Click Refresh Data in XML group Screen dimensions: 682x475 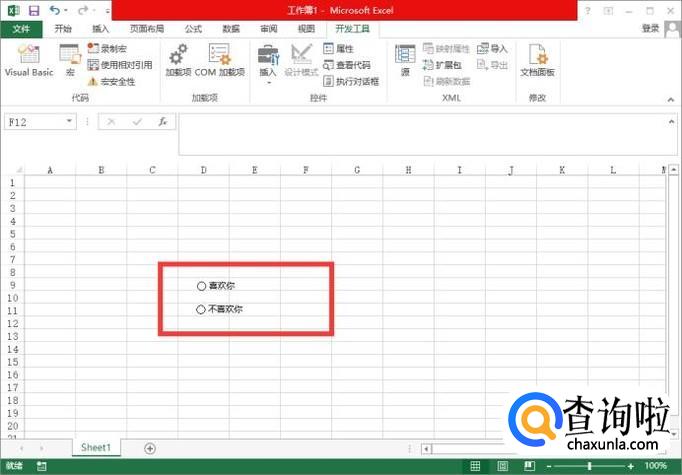click(x=447, y=81)
